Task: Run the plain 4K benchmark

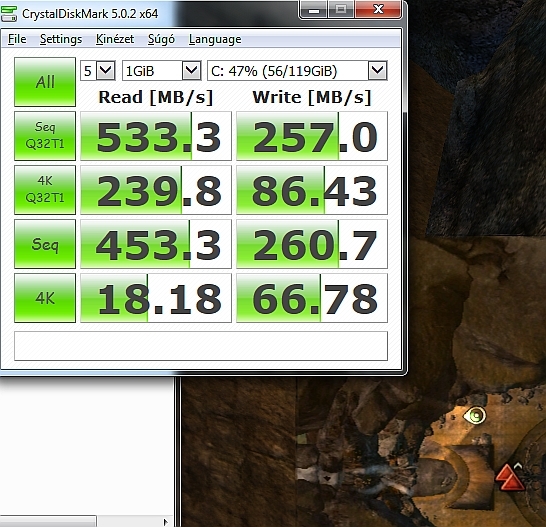Action: coord(45,298)
